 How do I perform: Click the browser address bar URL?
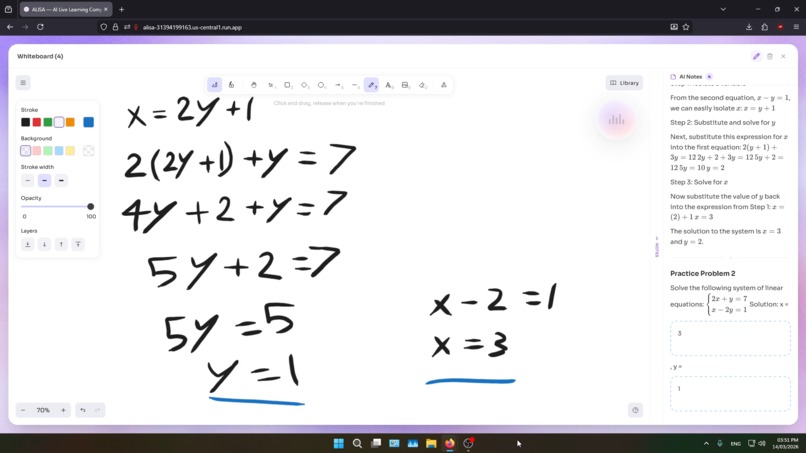pos(192,27)
